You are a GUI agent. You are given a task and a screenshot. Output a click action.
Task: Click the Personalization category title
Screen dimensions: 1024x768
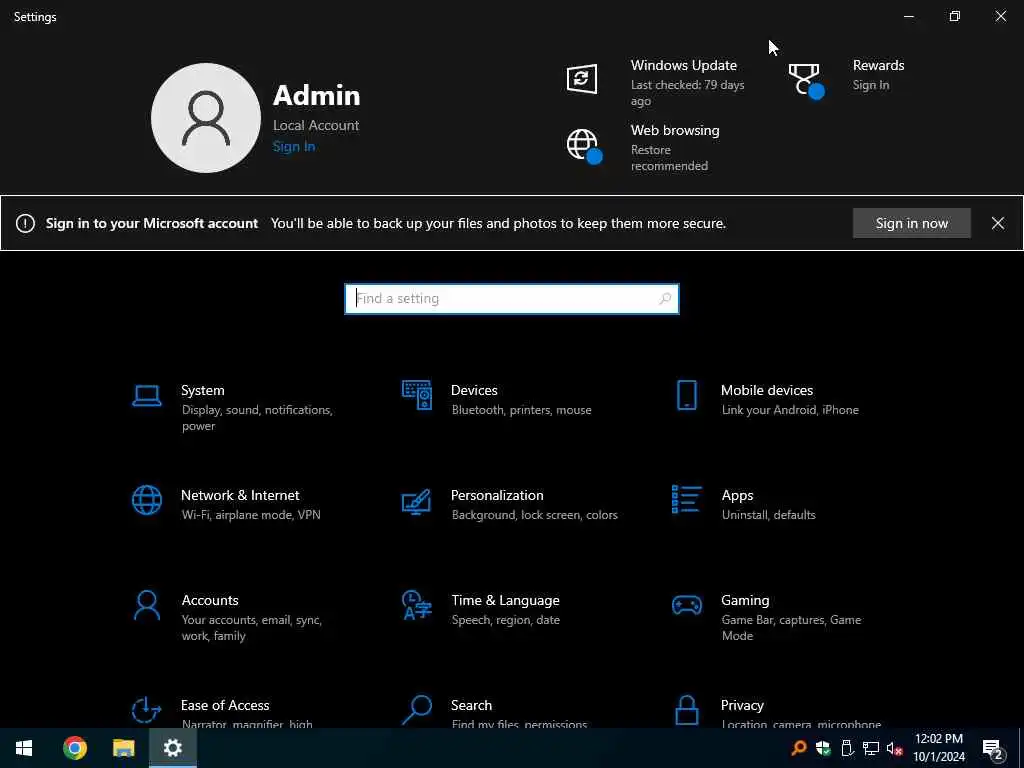(497, 495)
